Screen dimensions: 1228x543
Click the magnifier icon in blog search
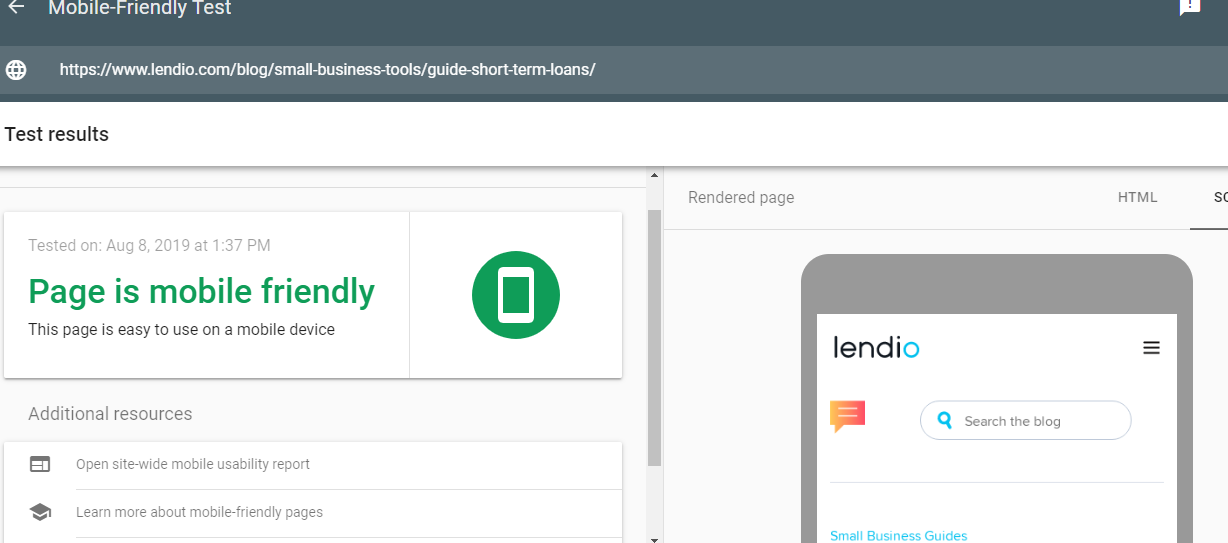pos(945,421)
